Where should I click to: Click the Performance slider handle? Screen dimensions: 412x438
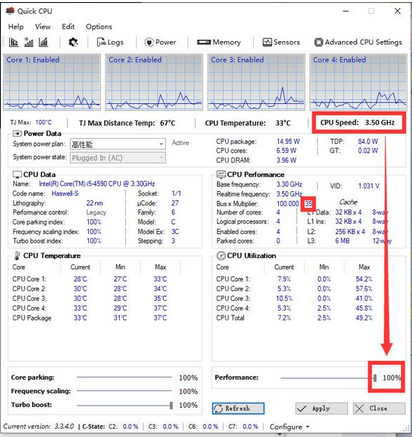(375, 378)
